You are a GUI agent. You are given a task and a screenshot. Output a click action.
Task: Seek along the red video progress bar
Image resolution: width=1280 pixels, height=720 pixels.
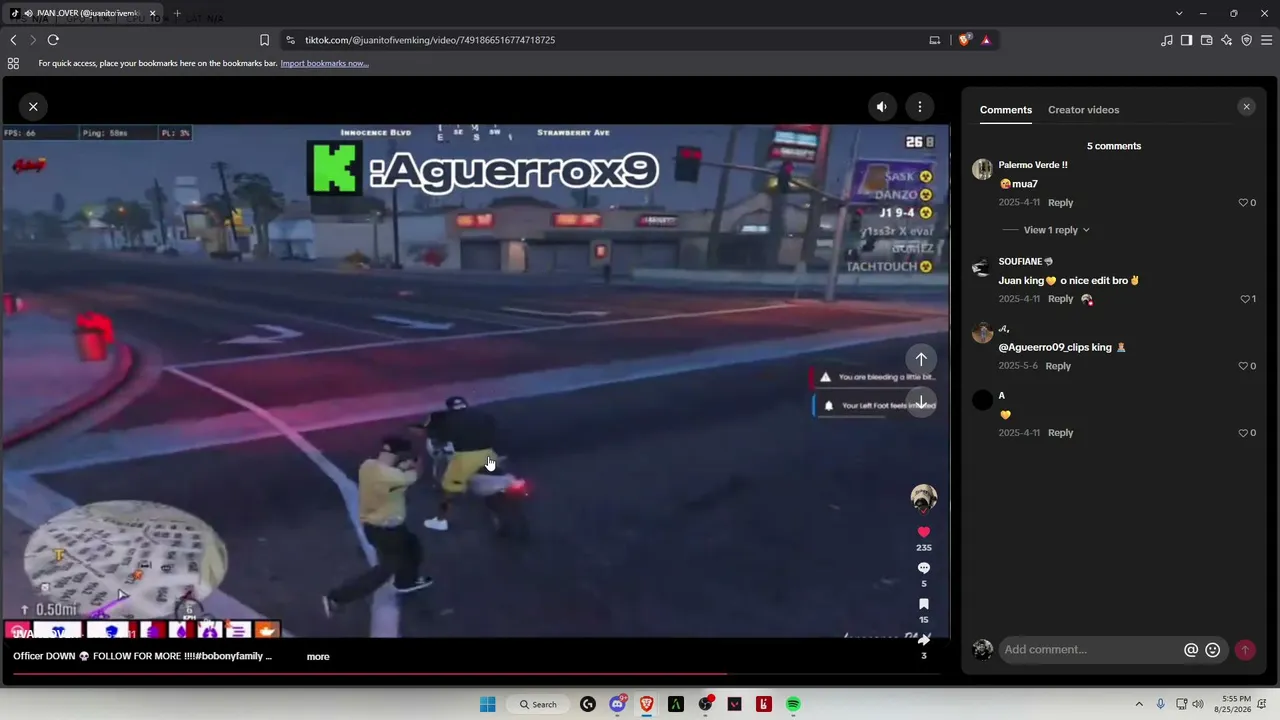click(x=476, y=674)
